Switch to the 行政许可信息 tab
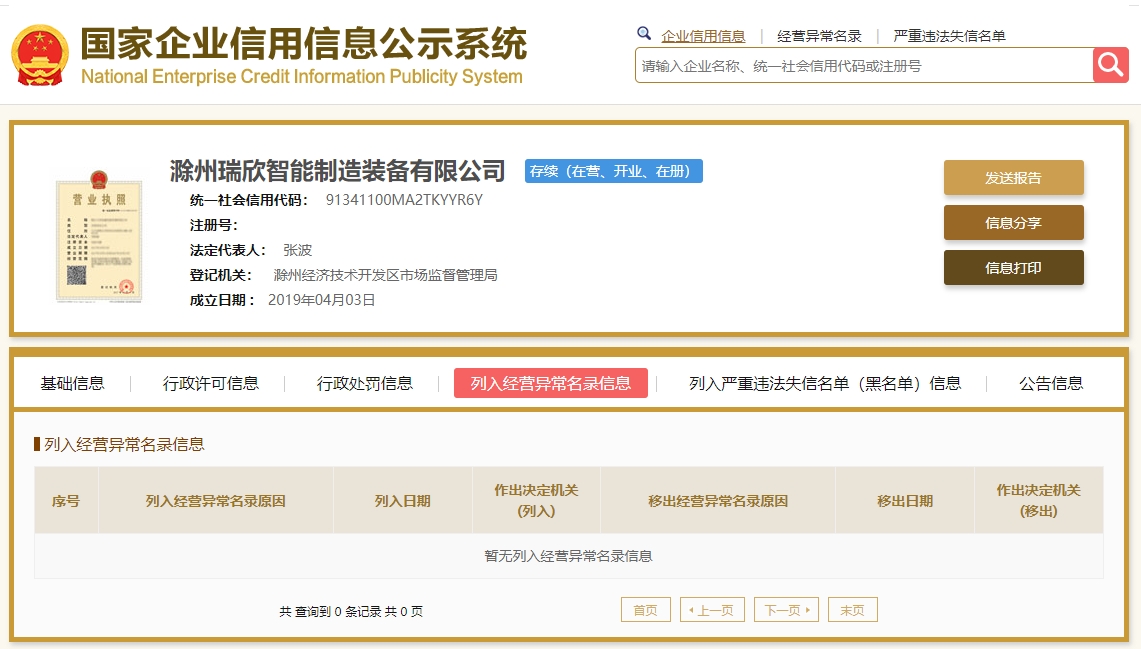 pos(210,383)
